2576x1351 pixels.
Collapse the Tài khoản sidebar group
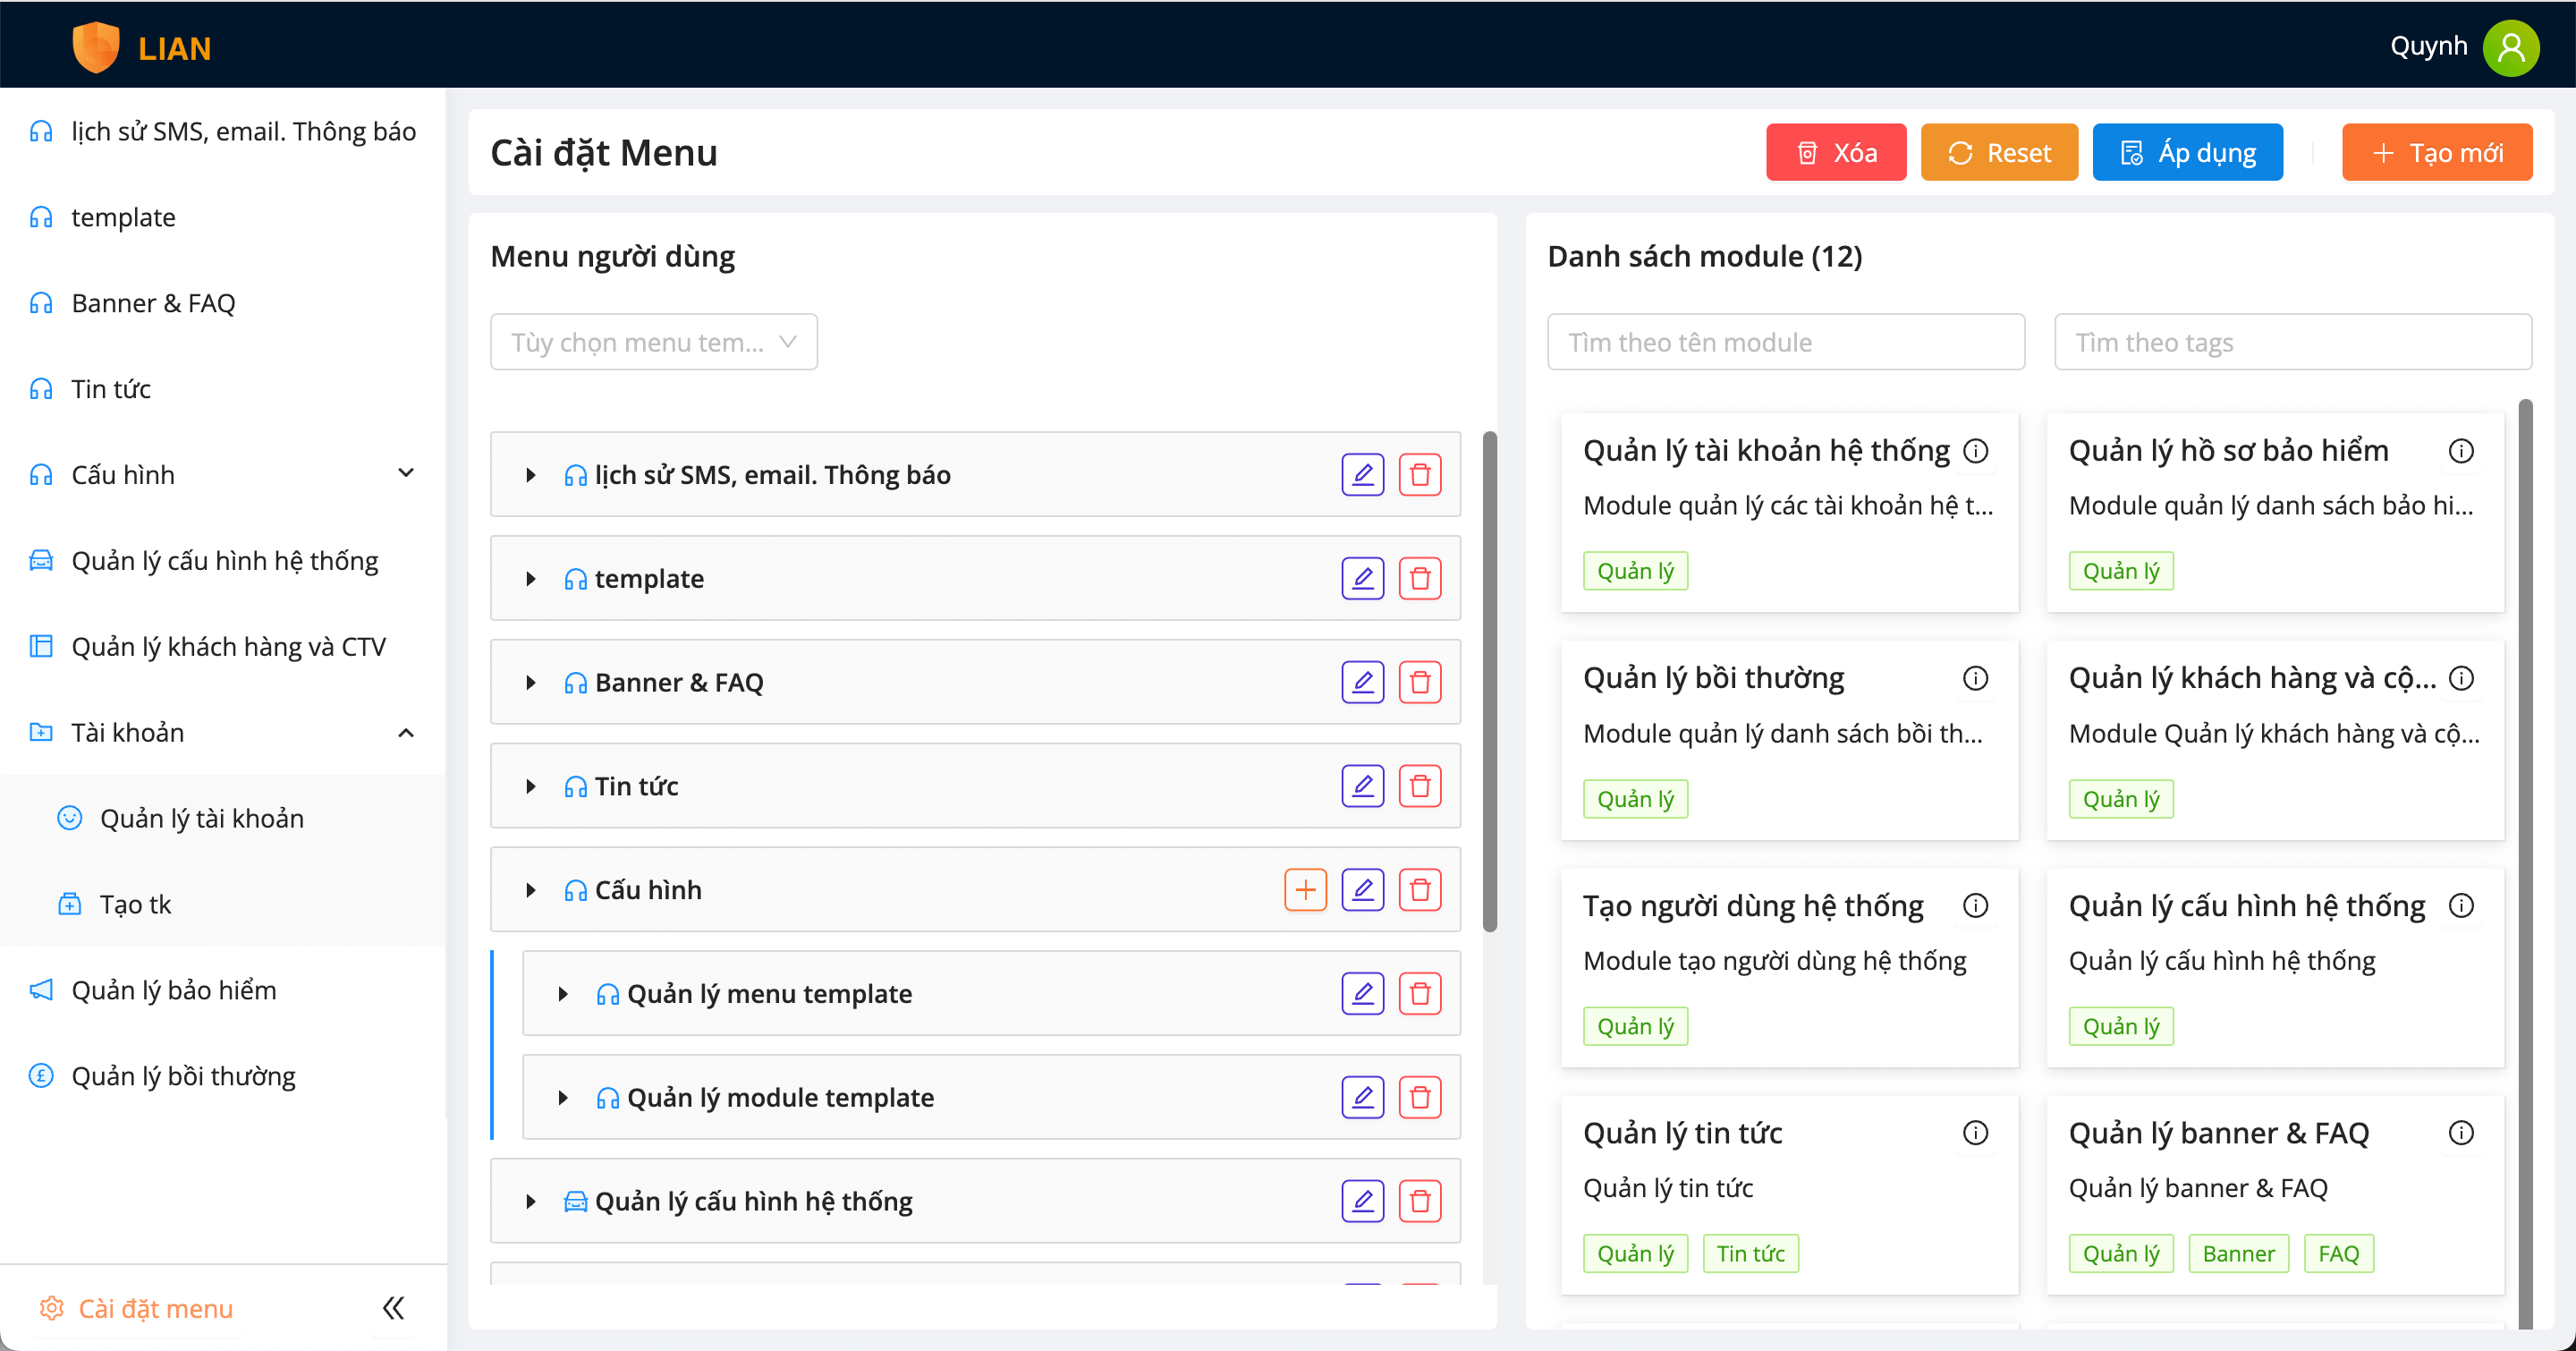[x=406, y=733]
